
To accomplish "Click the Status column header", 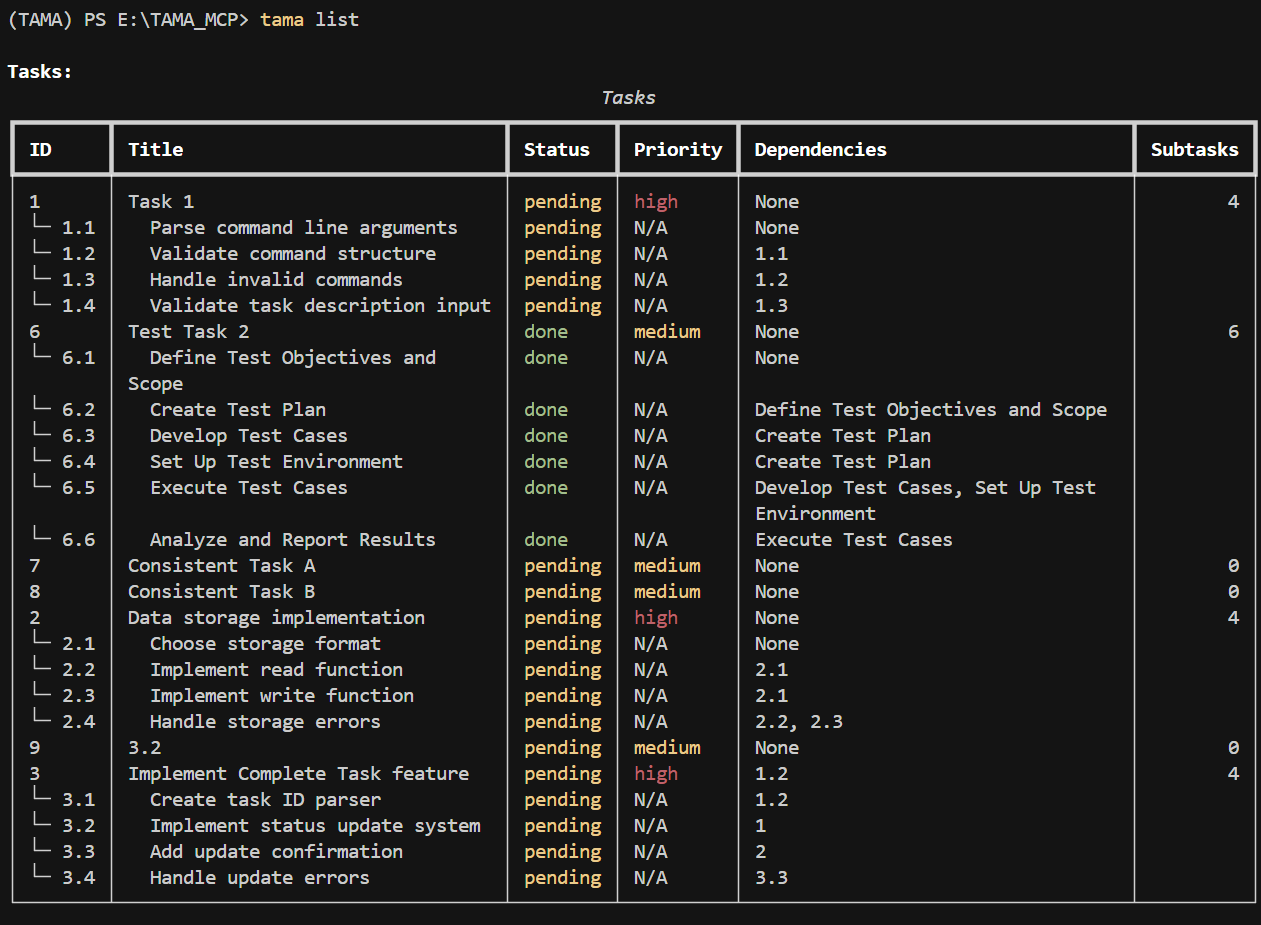I will click(557, 149).
